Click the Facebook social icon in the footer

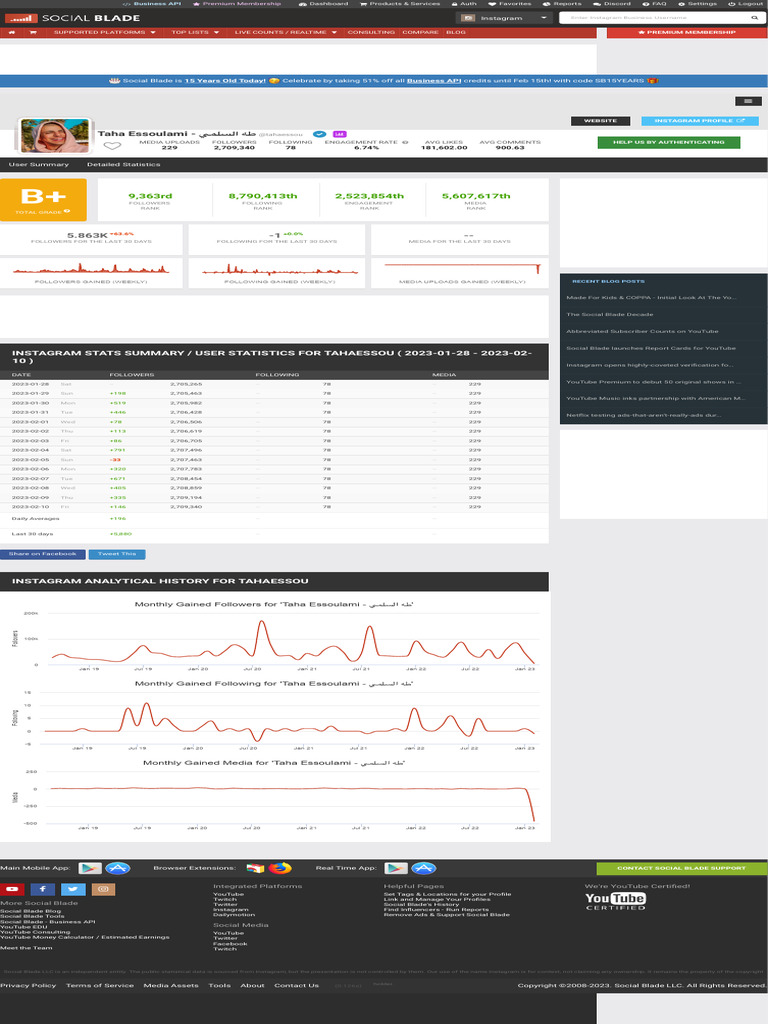point(42,889)
